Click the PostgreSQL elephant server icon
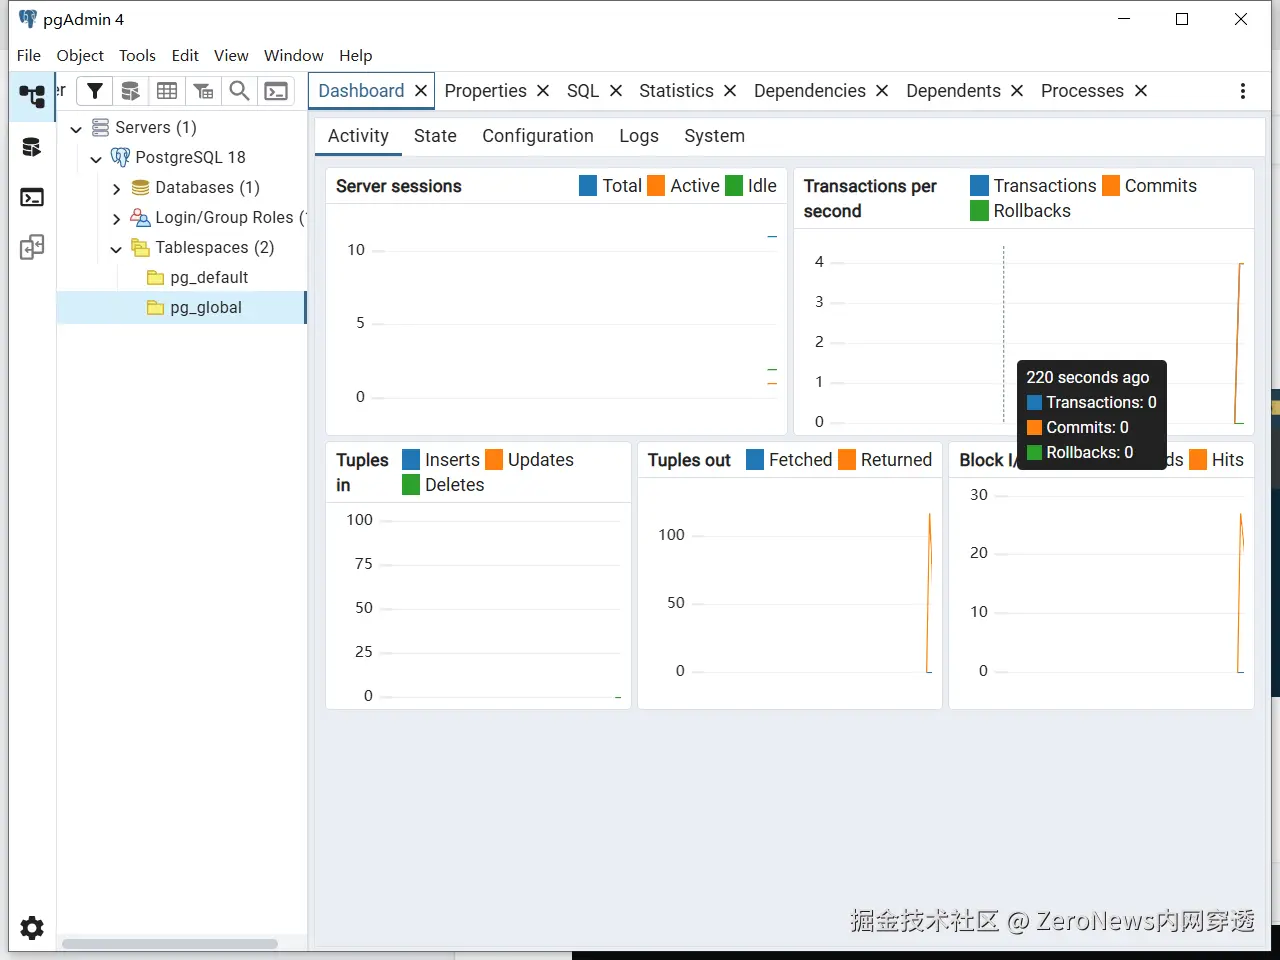Image resolution: width=1280 pixels, height=960 pixels. 120,157
